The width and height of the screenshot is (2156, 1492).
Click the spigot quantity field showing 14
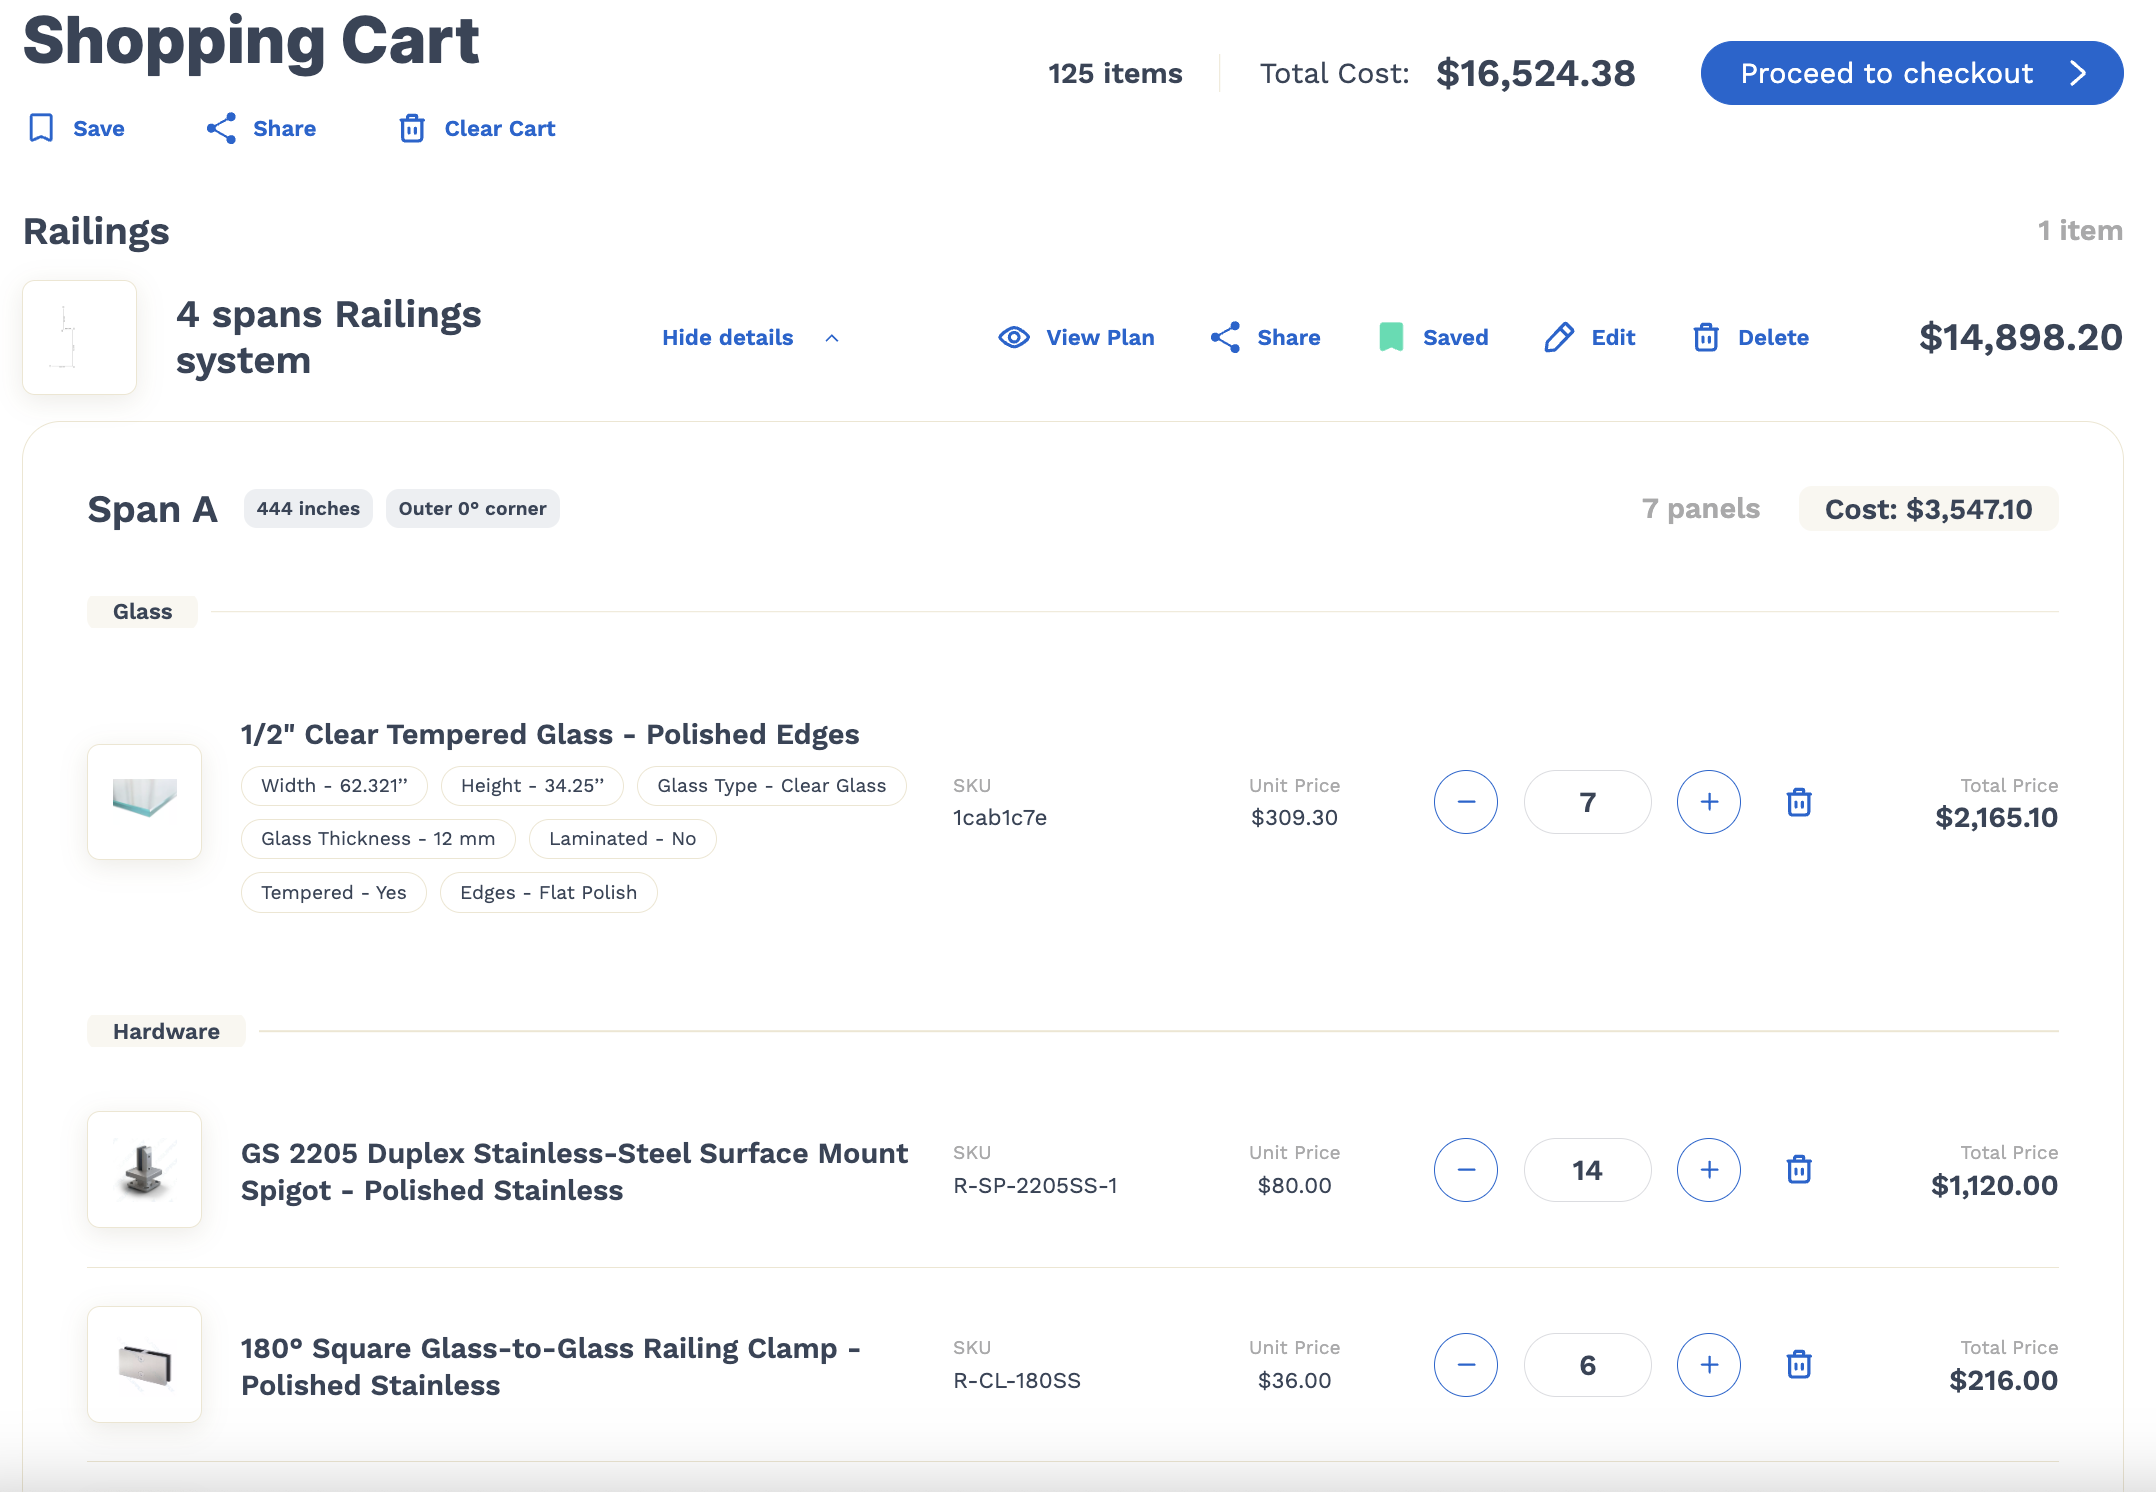click(x=1587, y=1169)
